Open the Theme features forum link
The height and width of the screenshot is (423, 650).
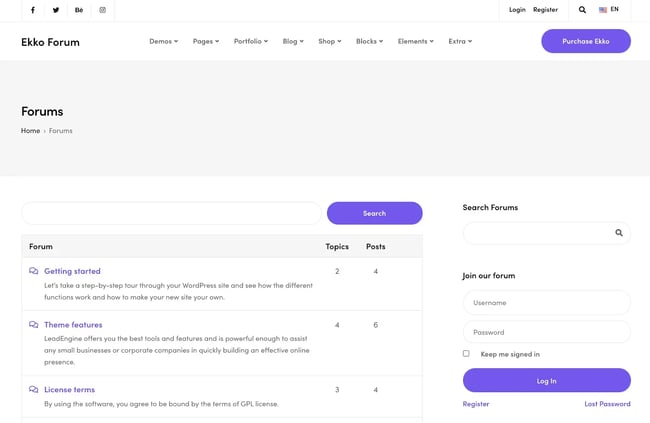(73, 325)
